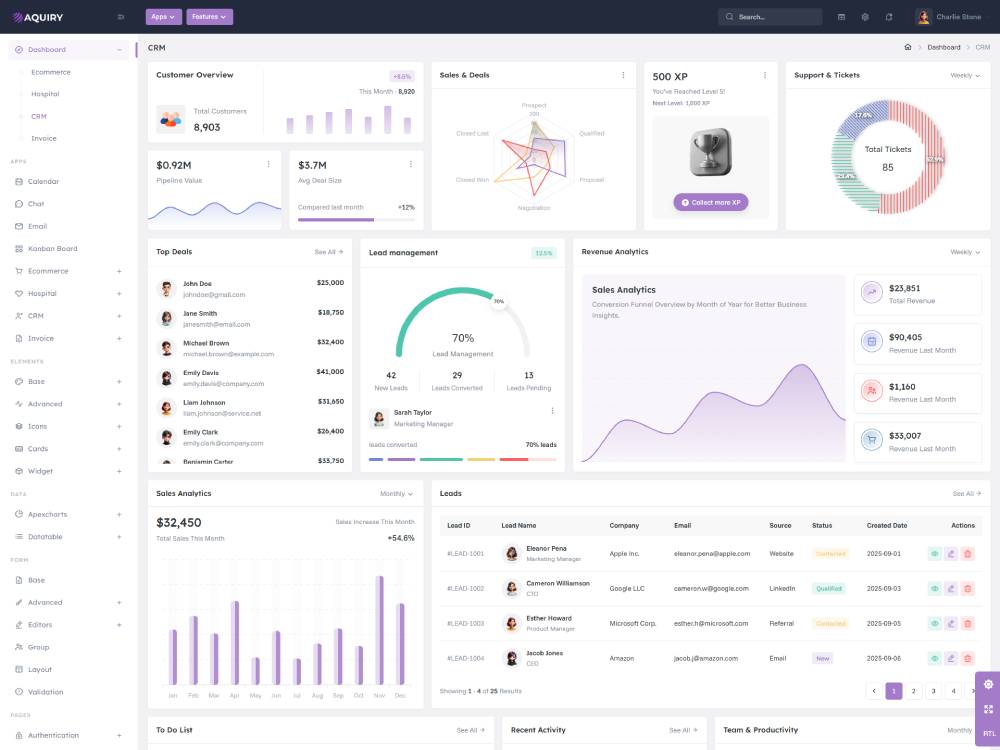Click the settings gear in the top bar
This screenshot has width=1000, height=750.
click(x=865, y=17)
